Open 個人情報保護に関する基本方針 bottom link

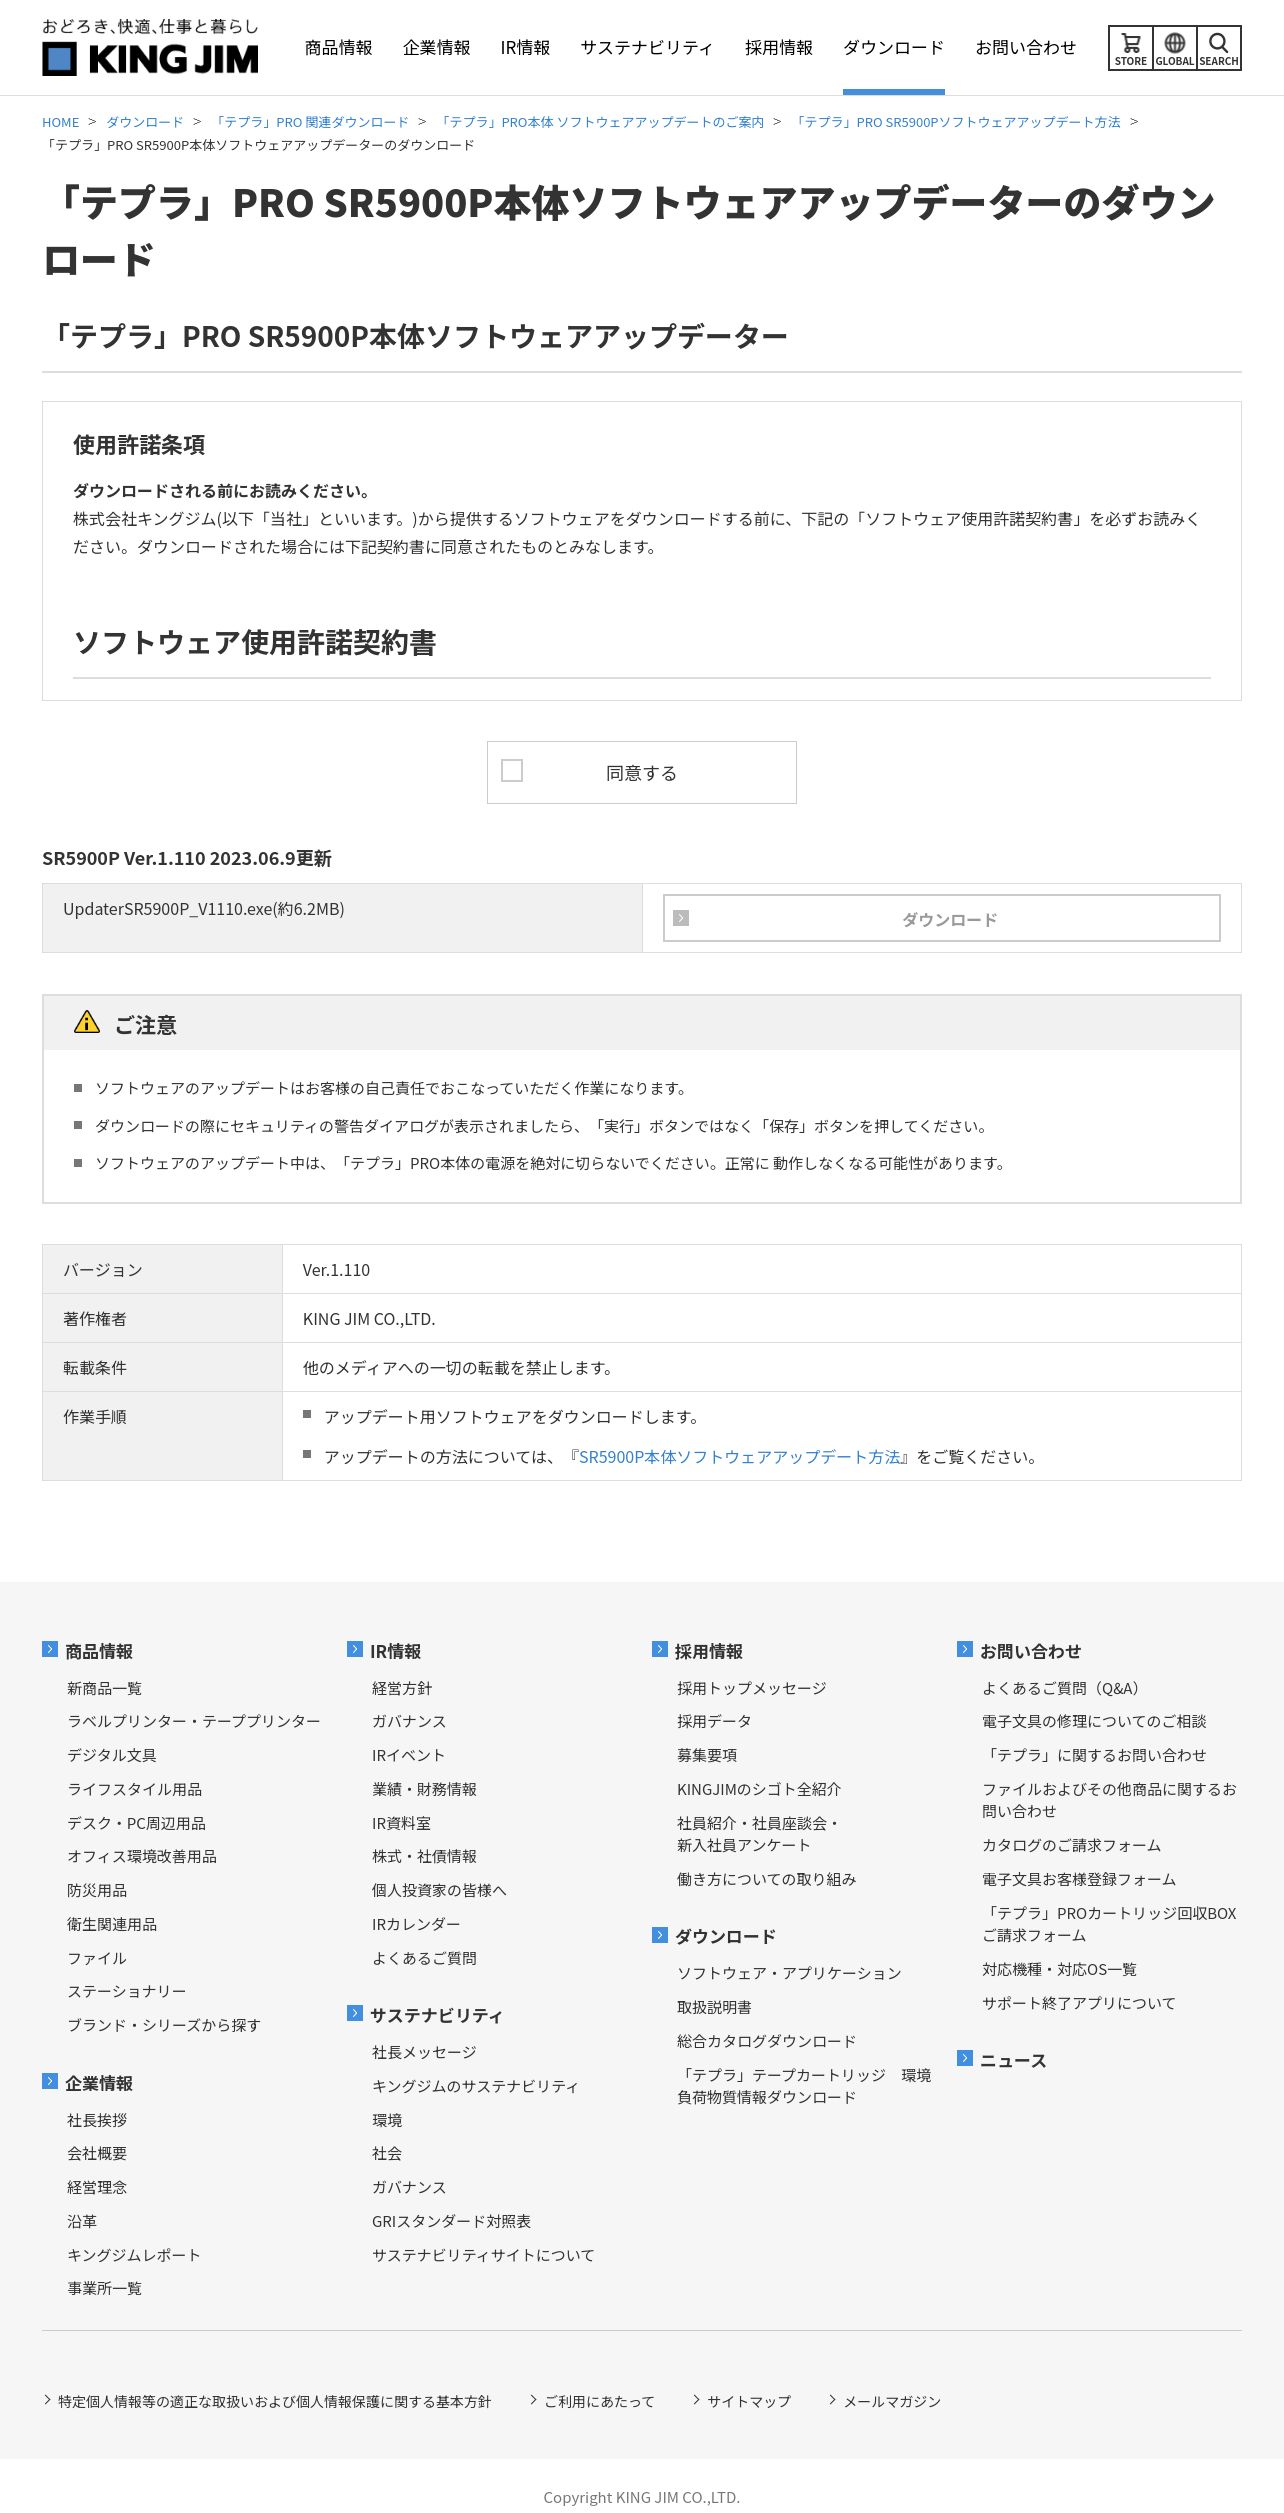274,2401
